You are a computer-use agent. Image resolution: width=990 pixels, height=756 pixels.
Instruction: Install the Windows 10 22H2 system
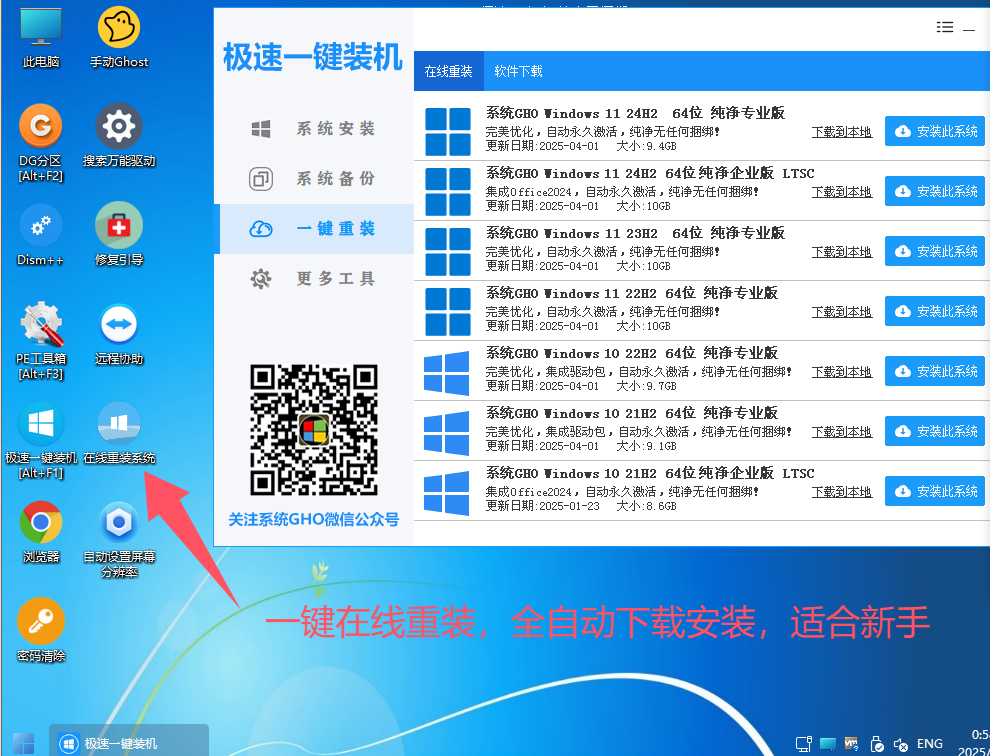click(935, 371)
